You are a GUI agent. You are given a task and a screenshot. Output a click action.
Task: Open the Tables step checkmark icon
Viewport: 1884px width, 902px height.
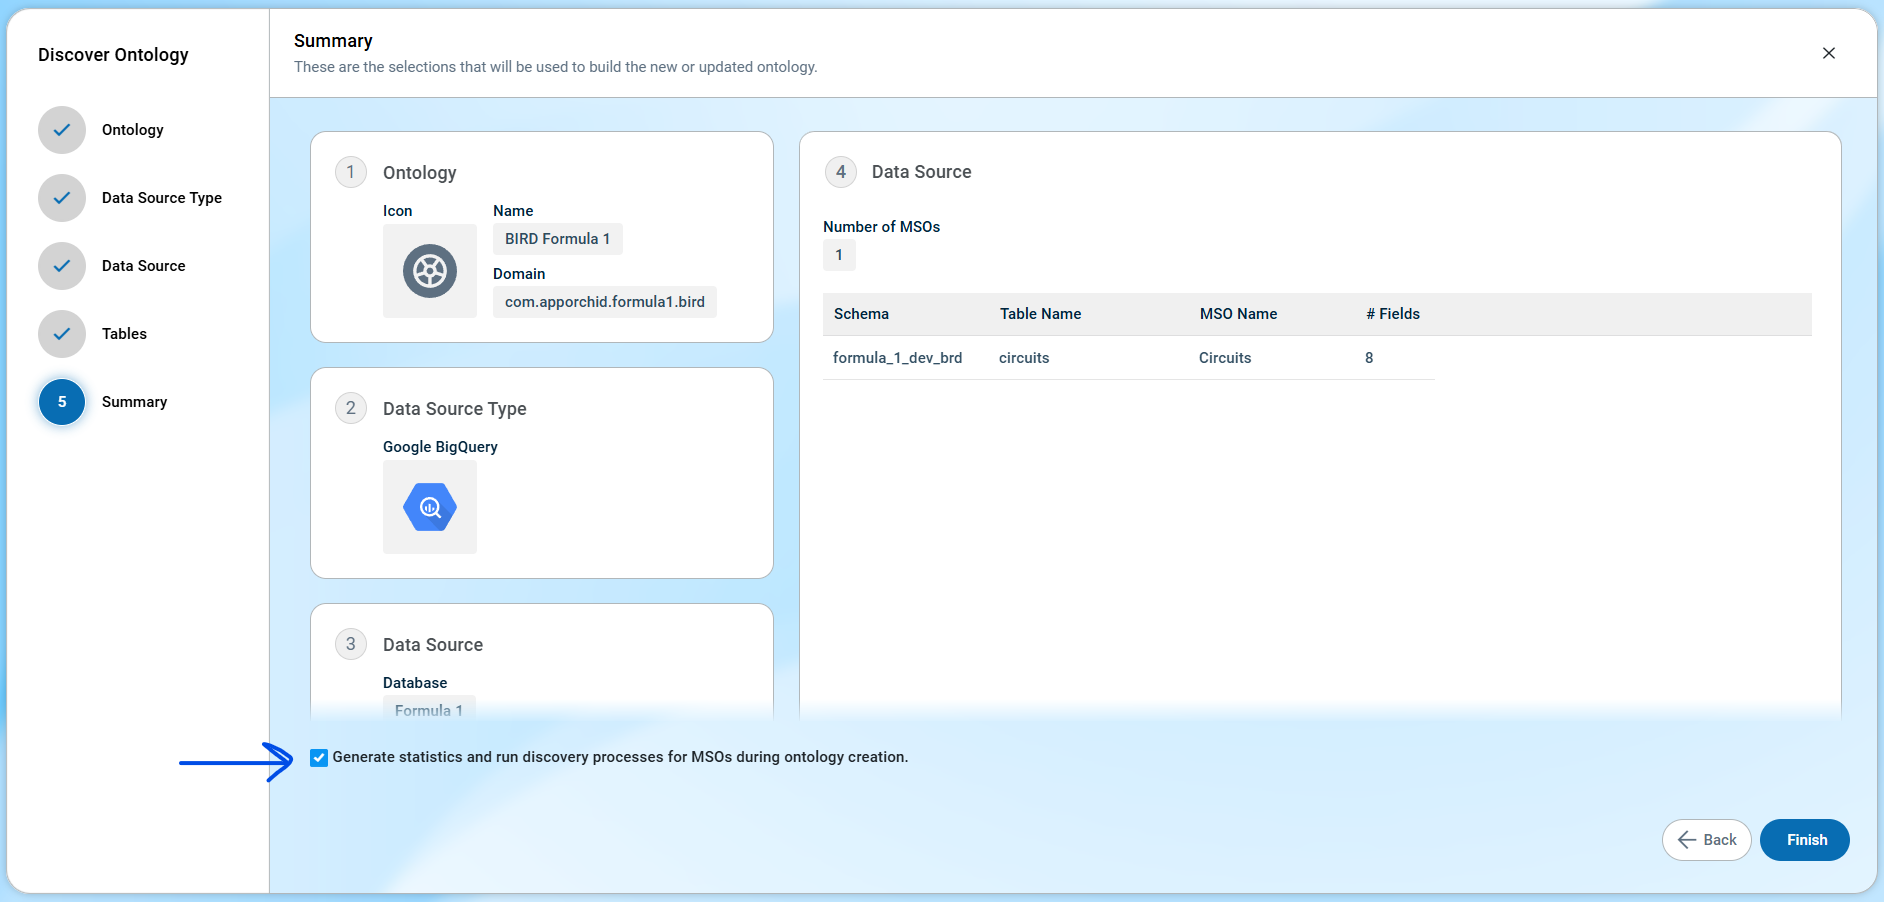62,334
